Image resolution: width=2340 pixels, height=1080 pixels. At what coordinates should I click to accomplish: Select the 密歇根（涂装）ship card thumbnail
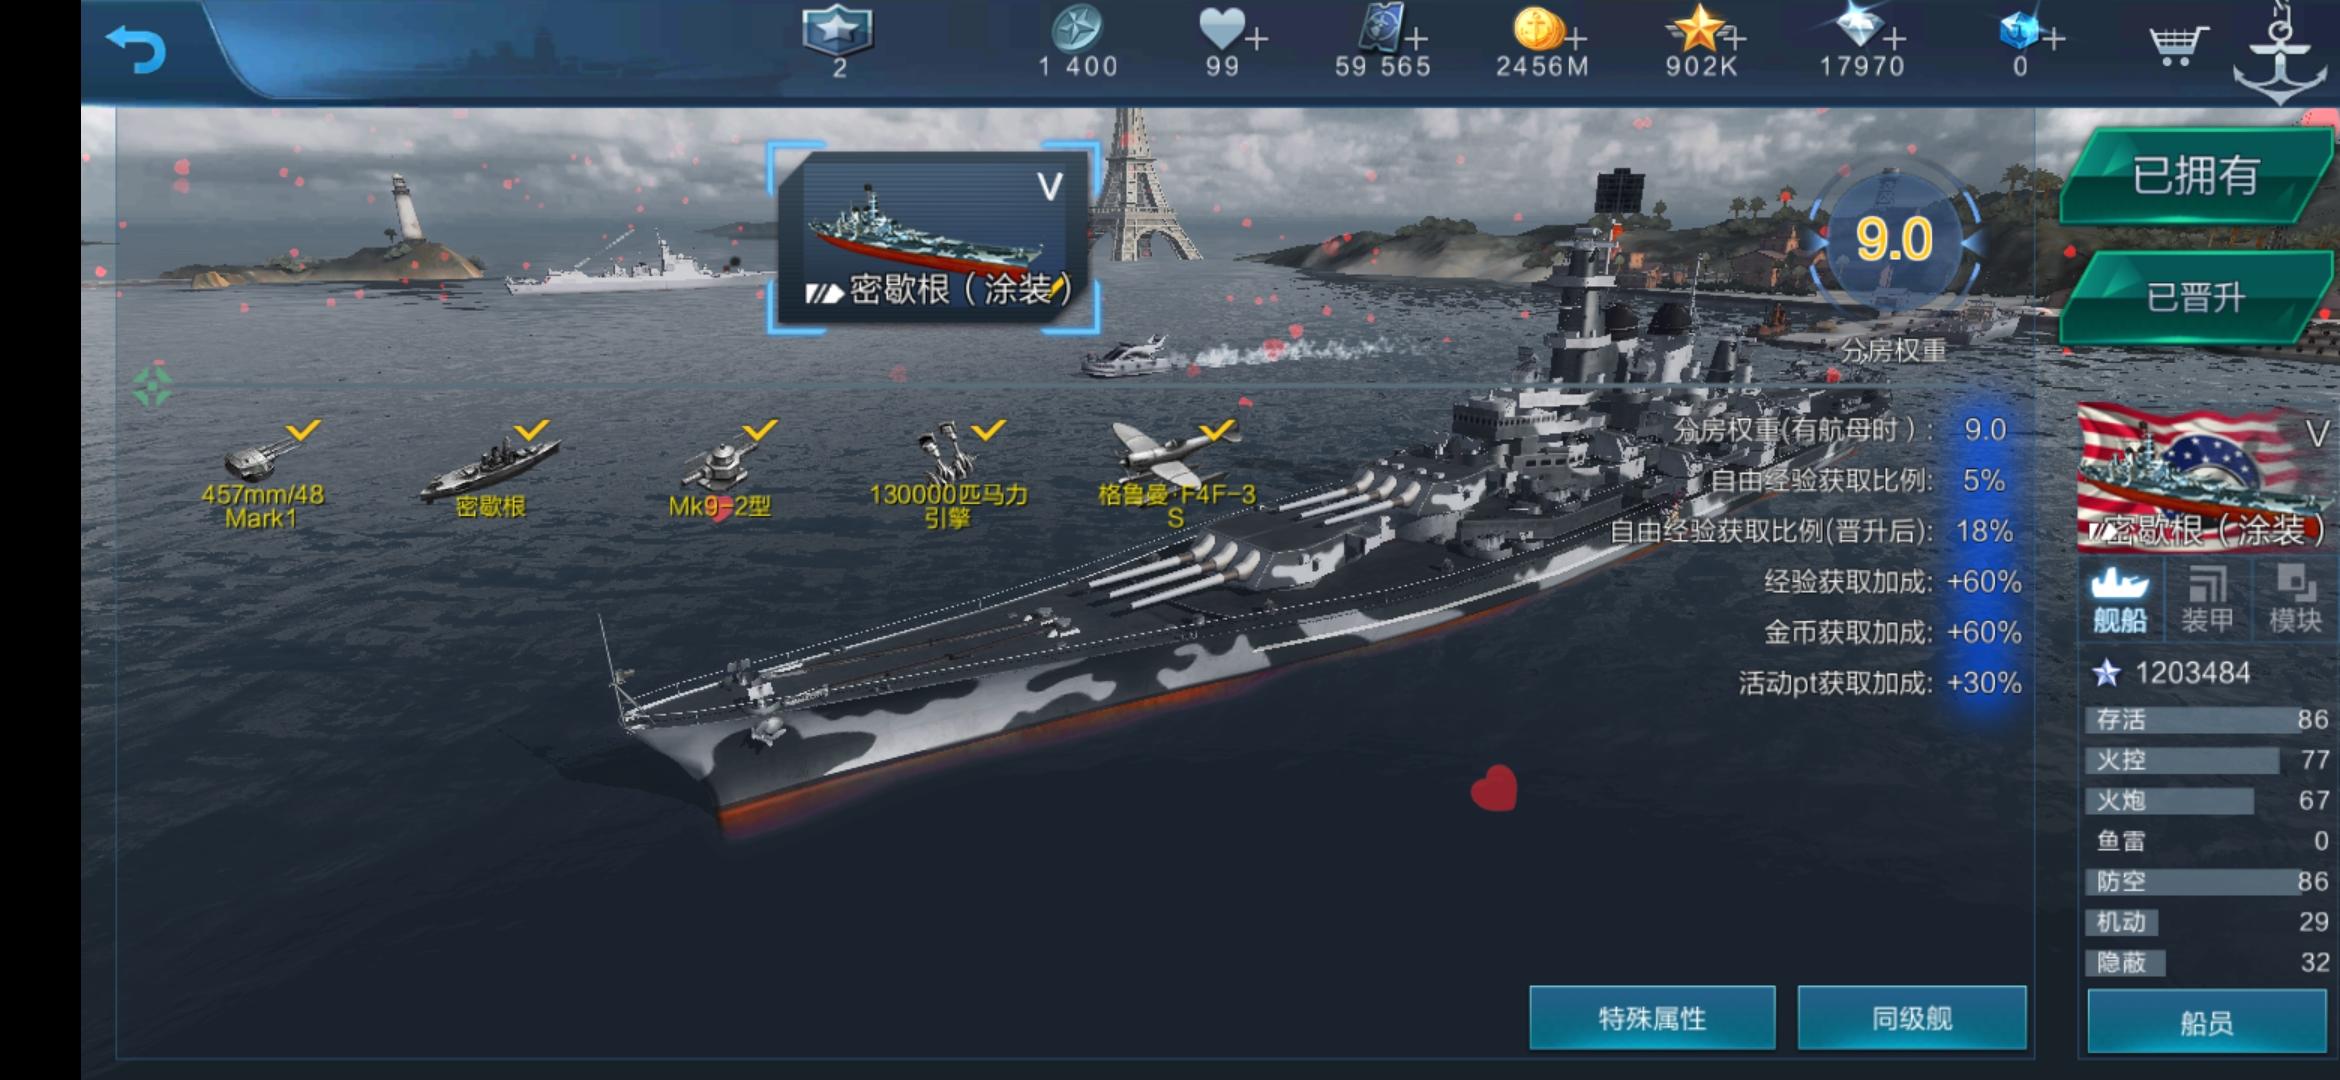point(934,238)
